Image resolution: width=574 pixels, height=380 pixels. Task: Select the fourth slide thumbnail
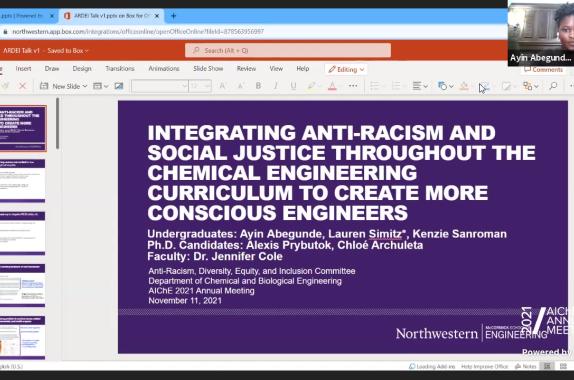pyautogui.click(x=22, y=286)
